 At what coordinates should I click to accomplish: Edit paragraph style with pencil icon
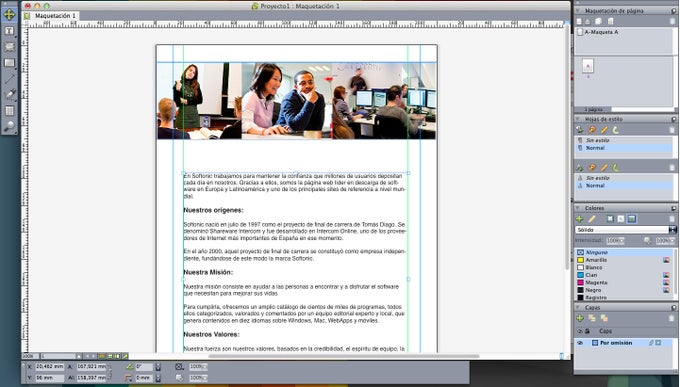(x=604, y=130)
